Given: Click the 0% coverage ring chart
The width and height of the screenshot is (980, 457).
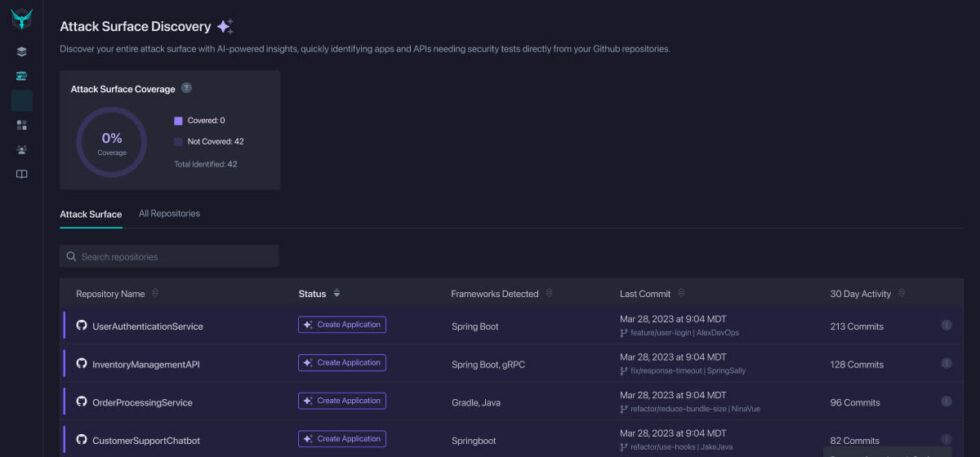Looking at the screenshot, I should point(112,142).
